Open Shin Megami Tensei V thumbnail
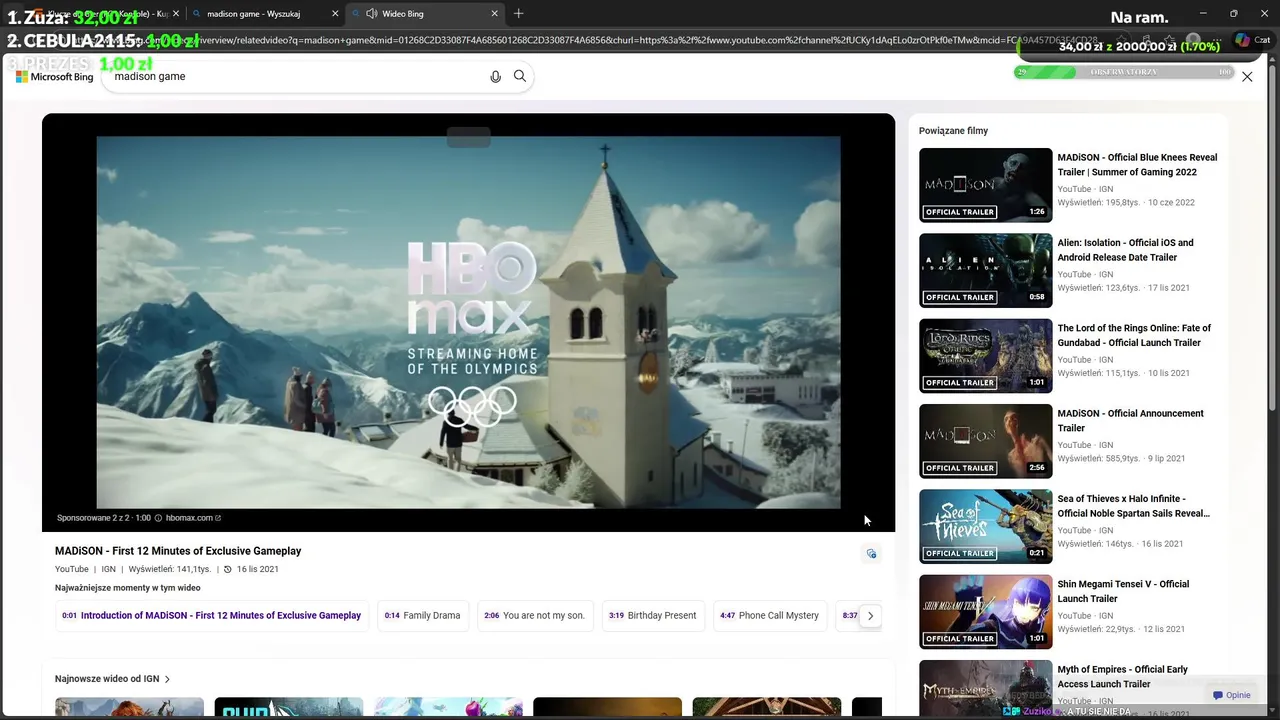 click(x=986, y=612)
